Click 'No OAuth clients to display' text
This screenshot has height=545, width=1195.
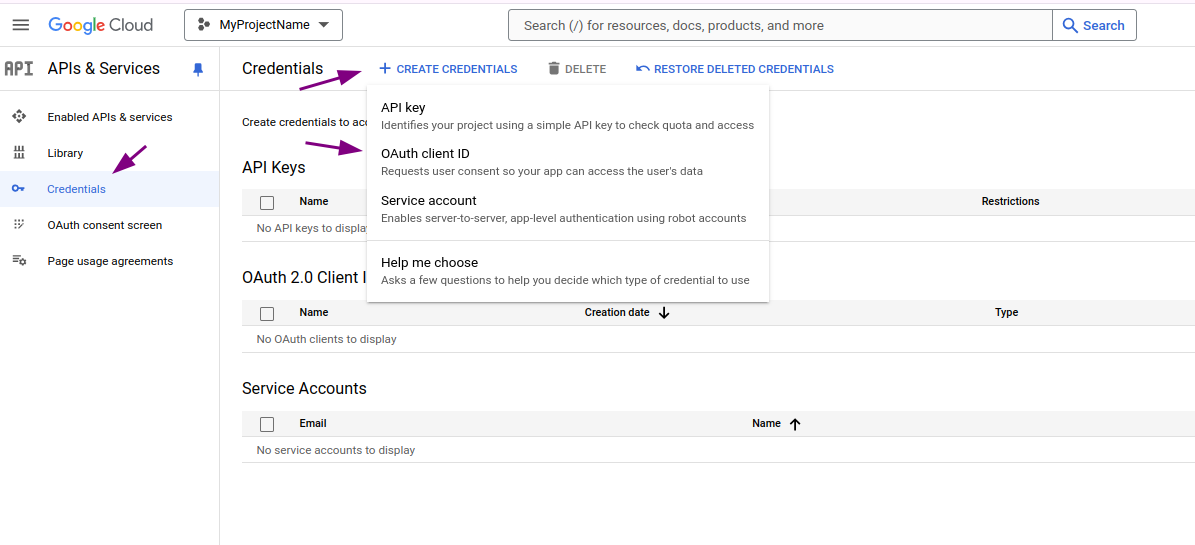point(326,339)
